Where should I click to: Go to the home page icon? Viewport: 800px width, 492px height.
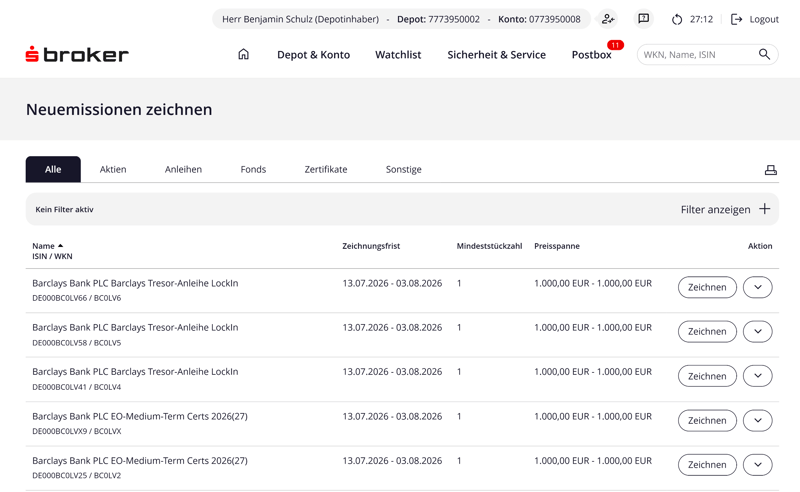[243, 54]
